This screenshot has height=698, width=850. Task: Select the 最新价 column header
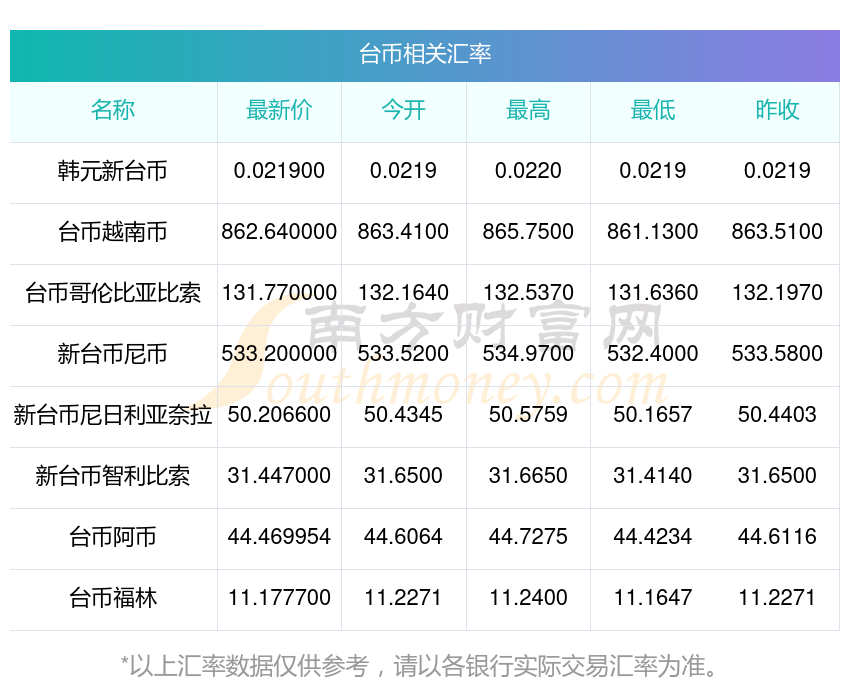coord(279,111)
